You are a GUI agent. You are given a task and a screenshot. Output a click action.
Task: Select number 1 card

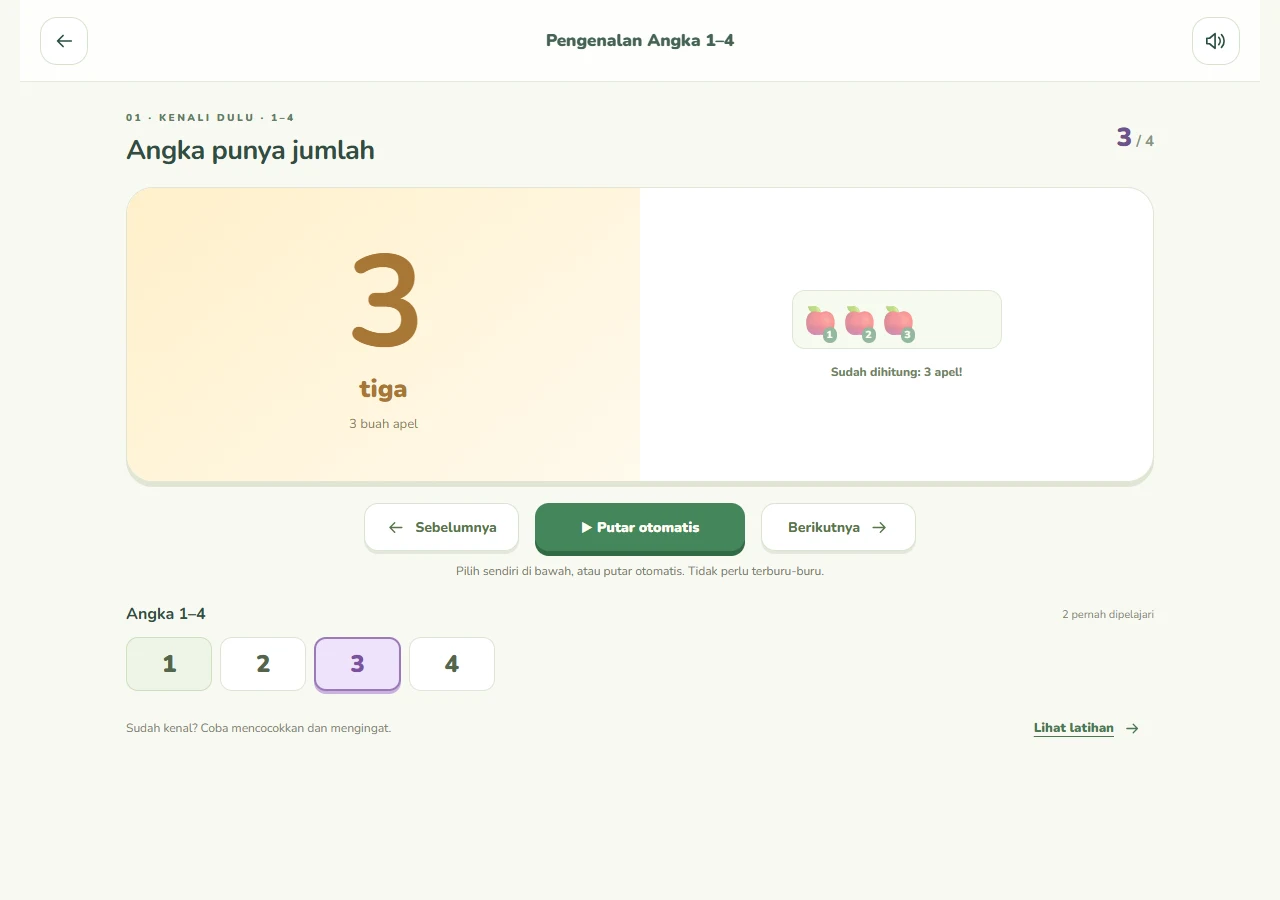pyautogui.click(x=169, y=664)
